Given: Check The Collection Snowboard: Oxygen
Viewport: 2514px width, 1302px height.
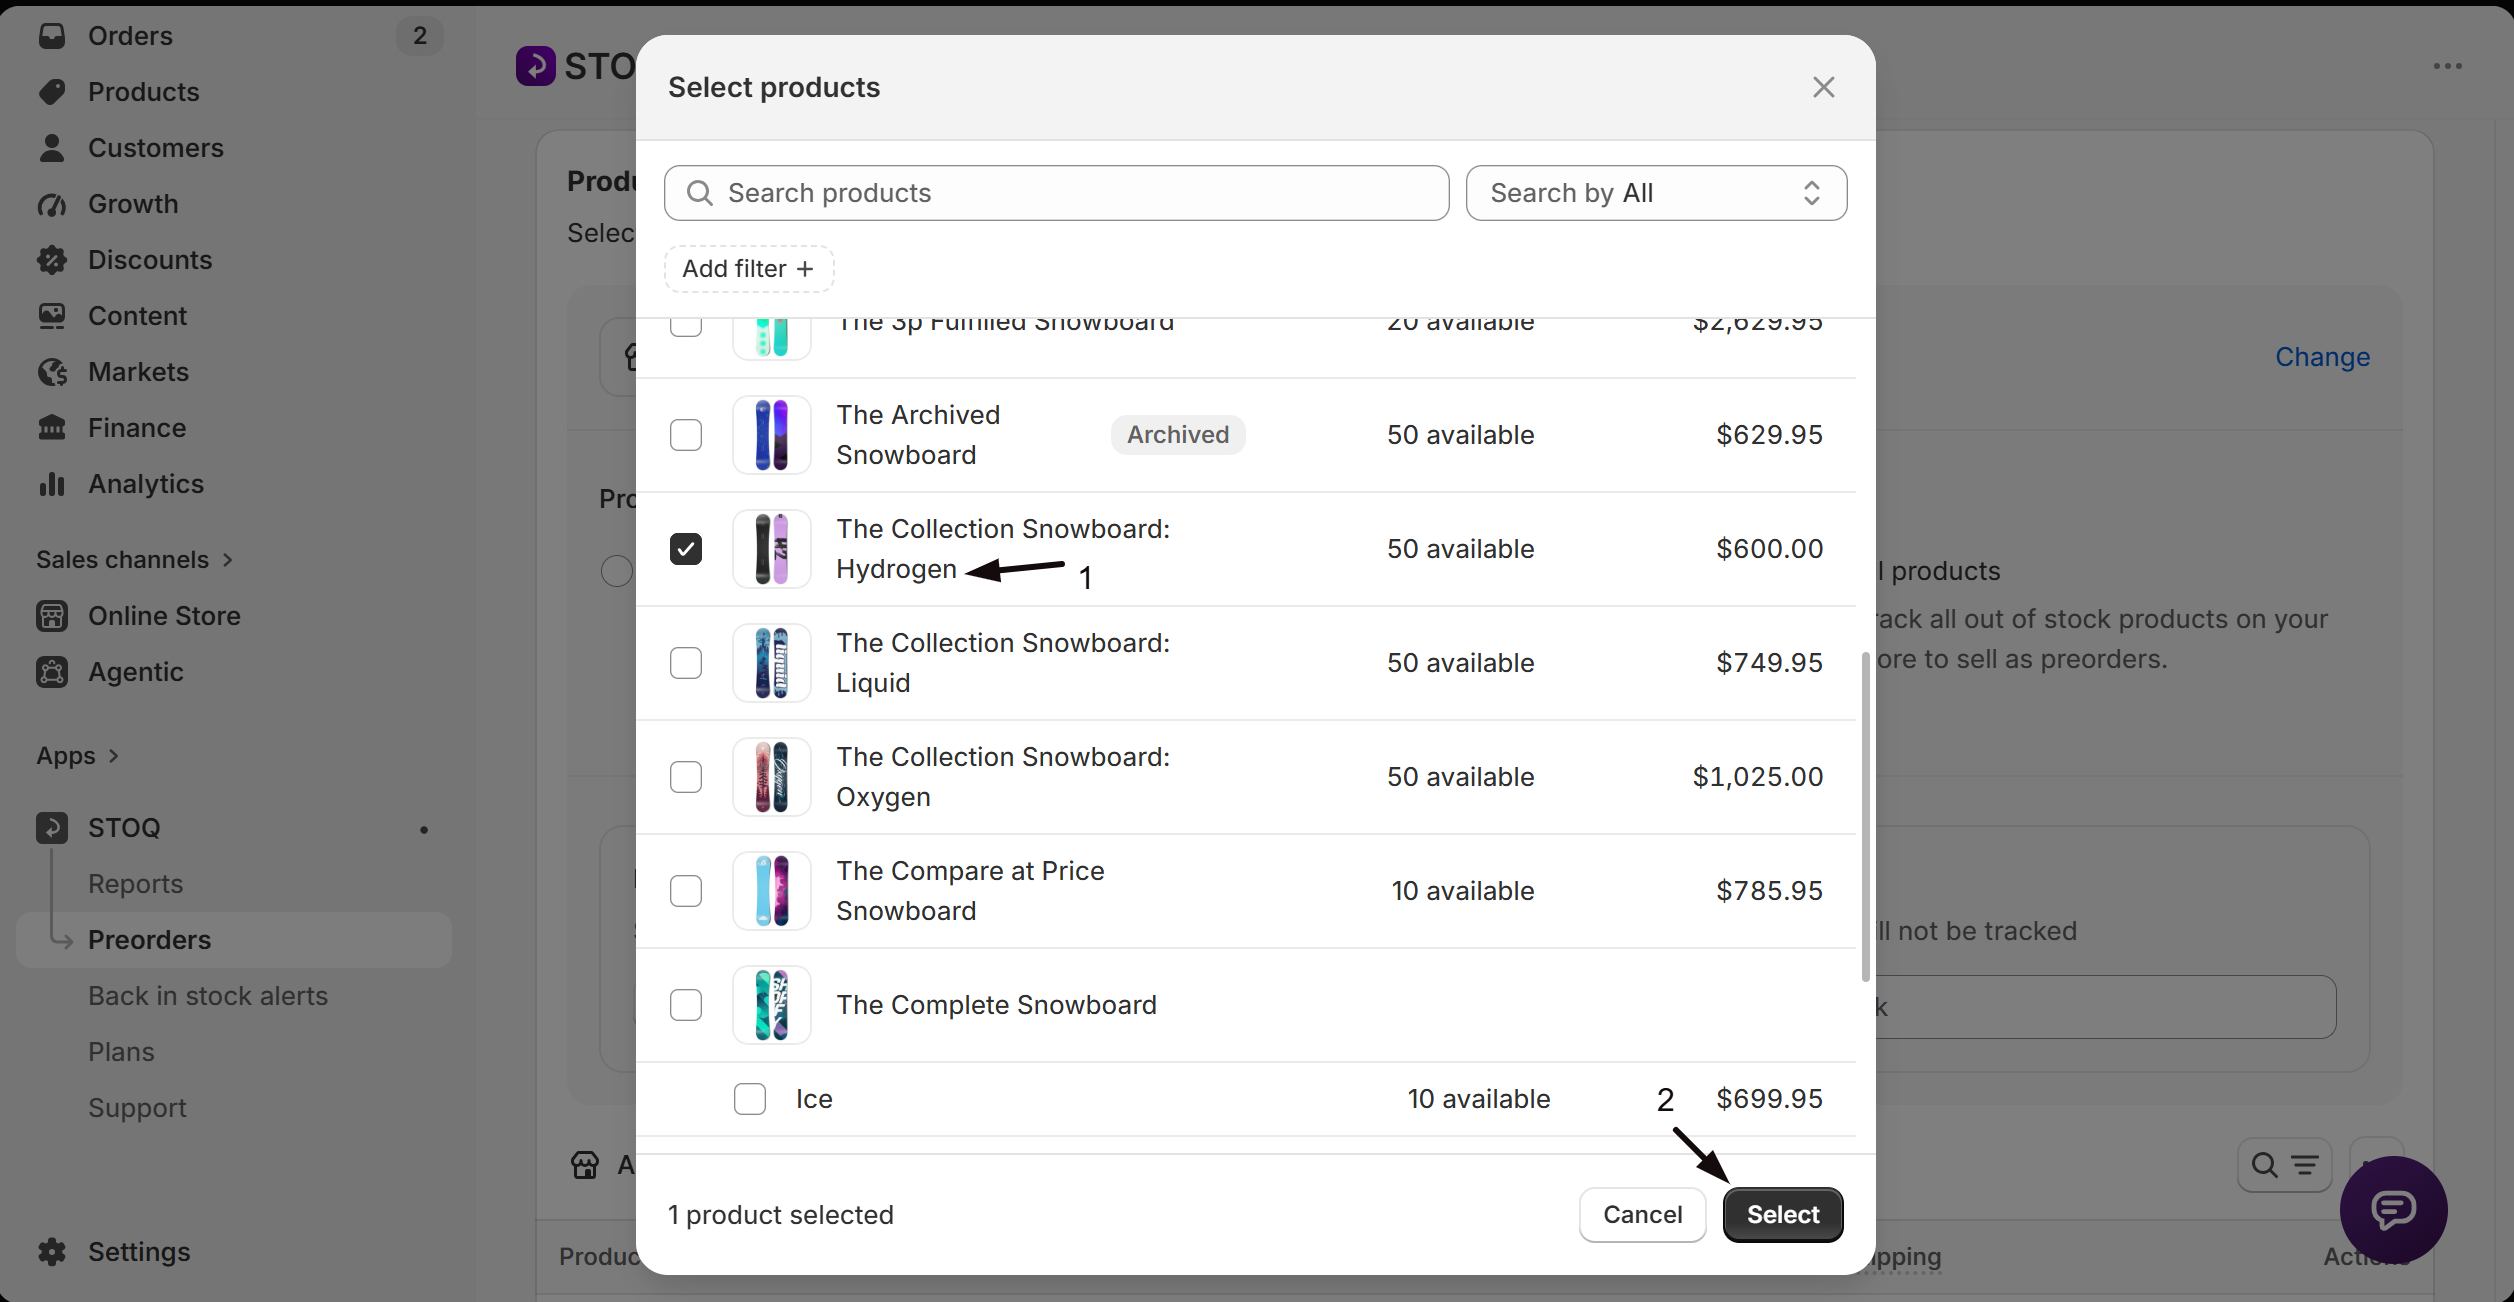Looking at the screenshot, I should point(686,777).
